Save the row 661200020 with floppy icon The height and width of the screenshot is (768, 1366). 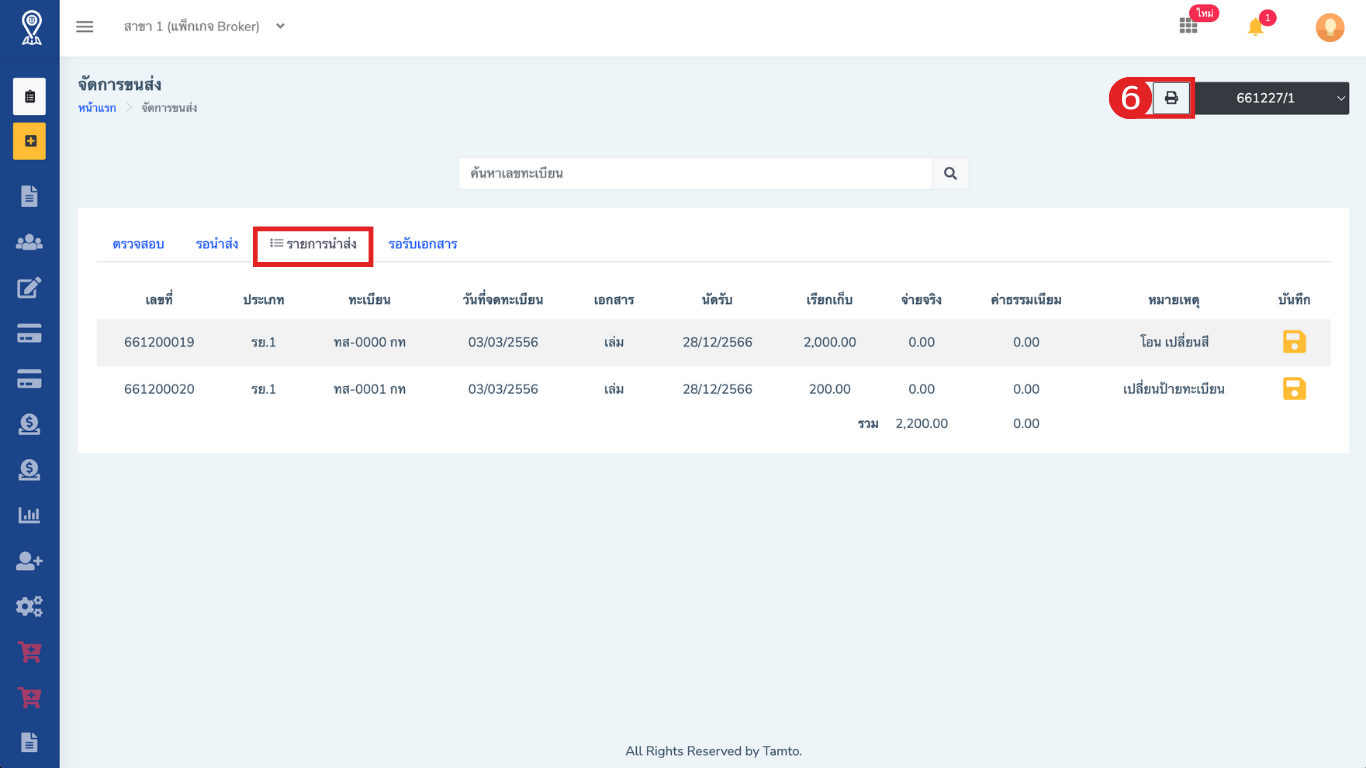[1294, 389]
